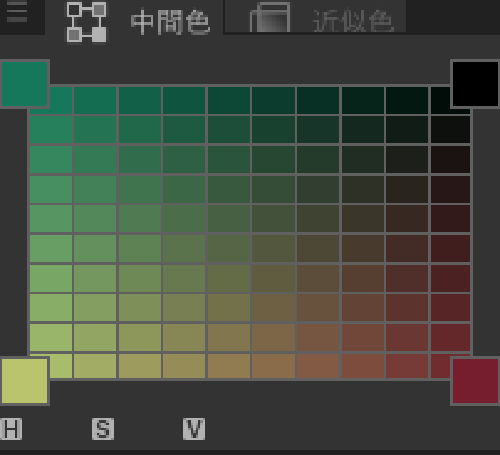Pick the second tile in bottom grid row
This screenshot has width=500, height=455.
[x=95, y=366]
